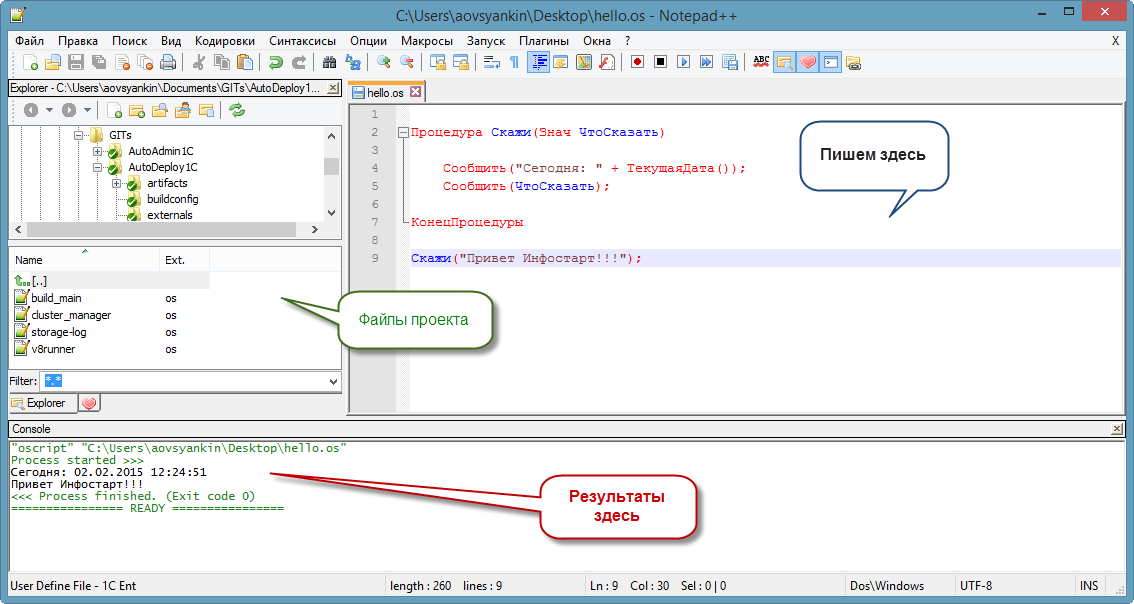The image size is (1134, 604).
Task: Click the ABC spell-check icon
Action: (x=761, y=62)
